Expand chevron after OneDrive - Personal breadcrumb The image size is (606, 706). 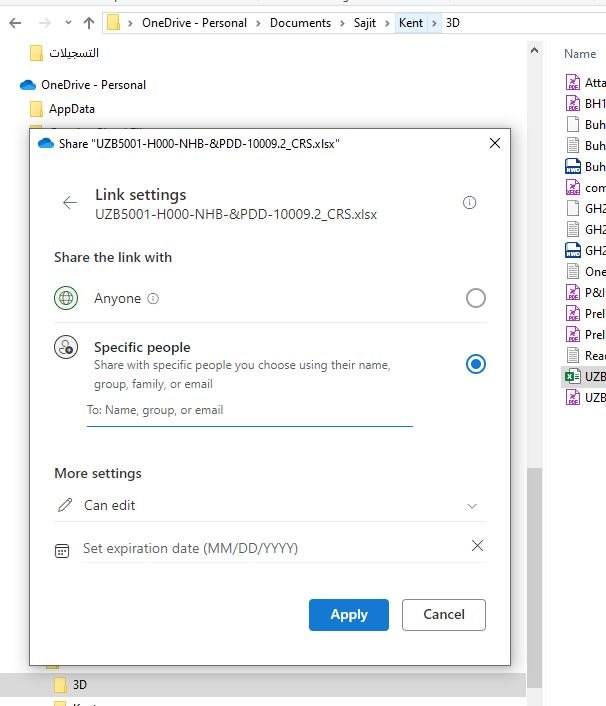pyautogui.click(x=258, y=23)
